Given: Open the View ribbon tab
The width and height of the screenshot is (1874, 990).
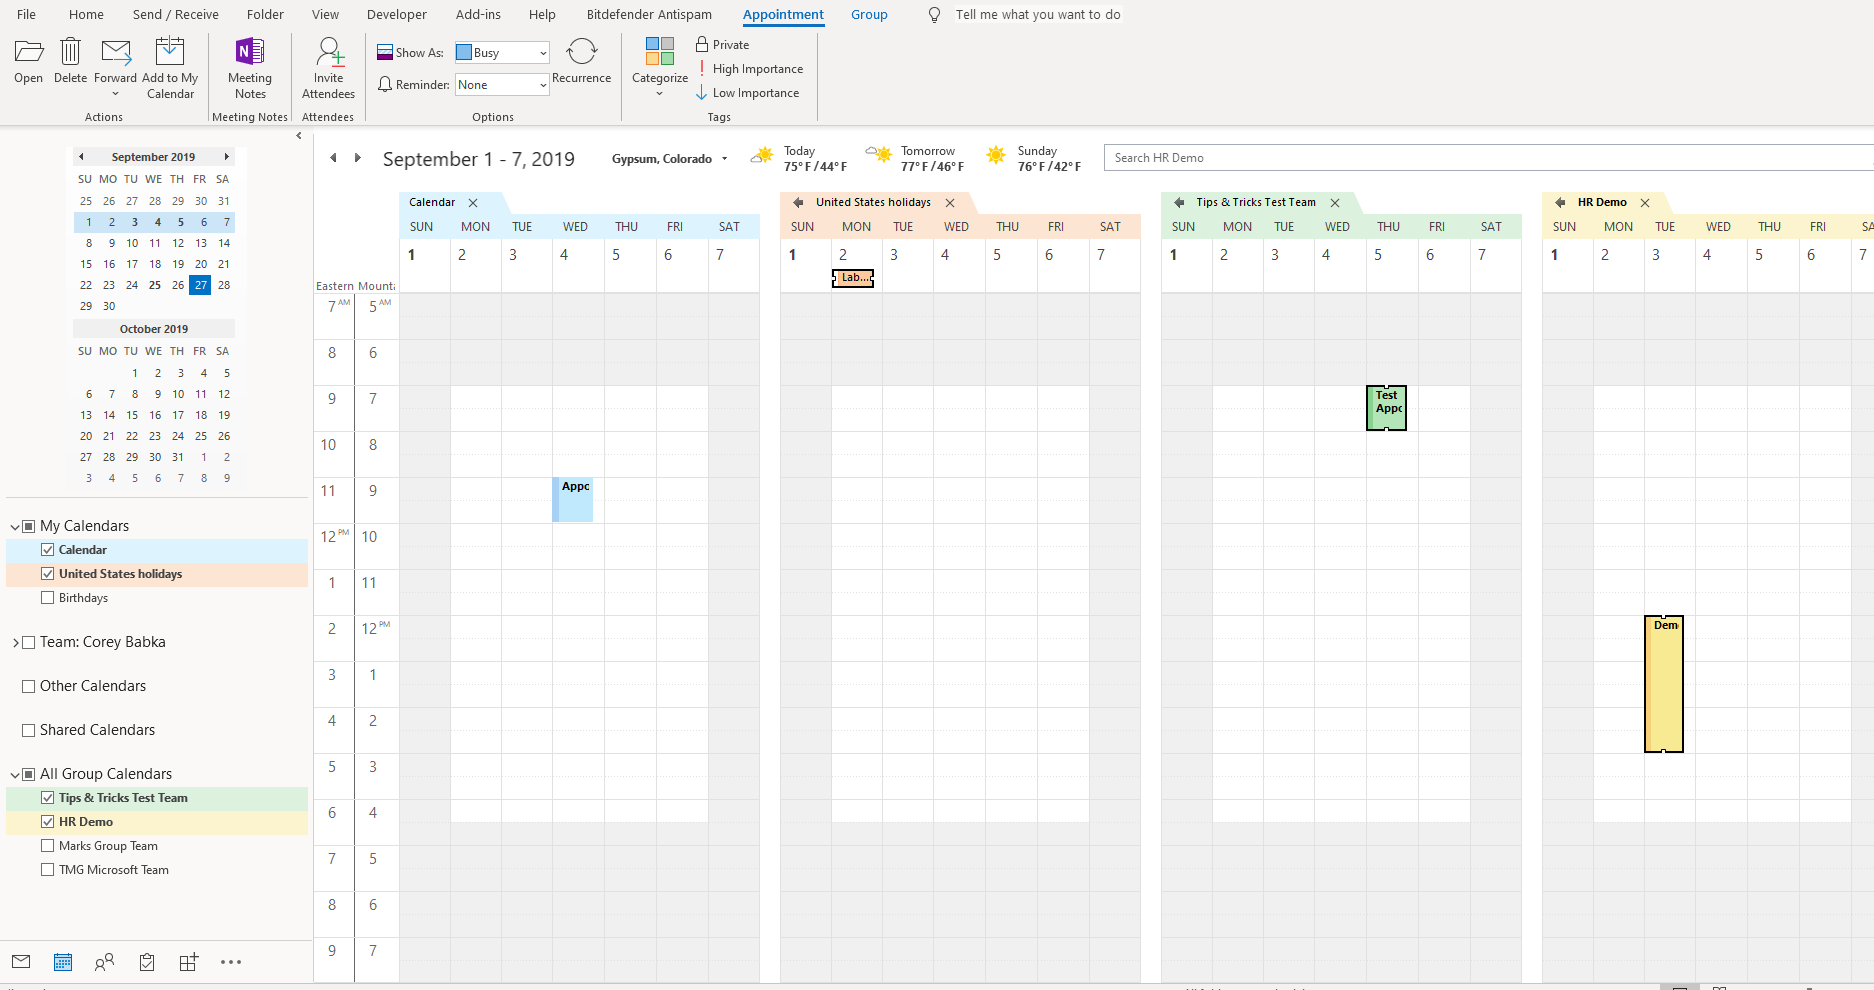Looking at the screenshot, I should tap(325, 15).
